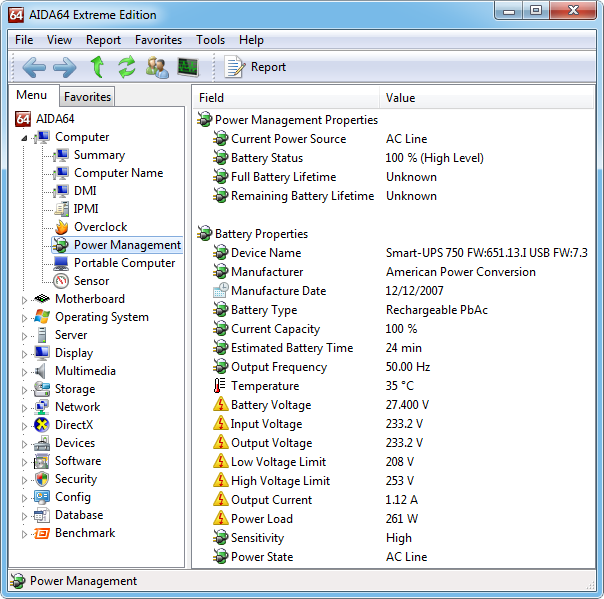
Task: Click the Security shield icon
Action: pos(42,479)
